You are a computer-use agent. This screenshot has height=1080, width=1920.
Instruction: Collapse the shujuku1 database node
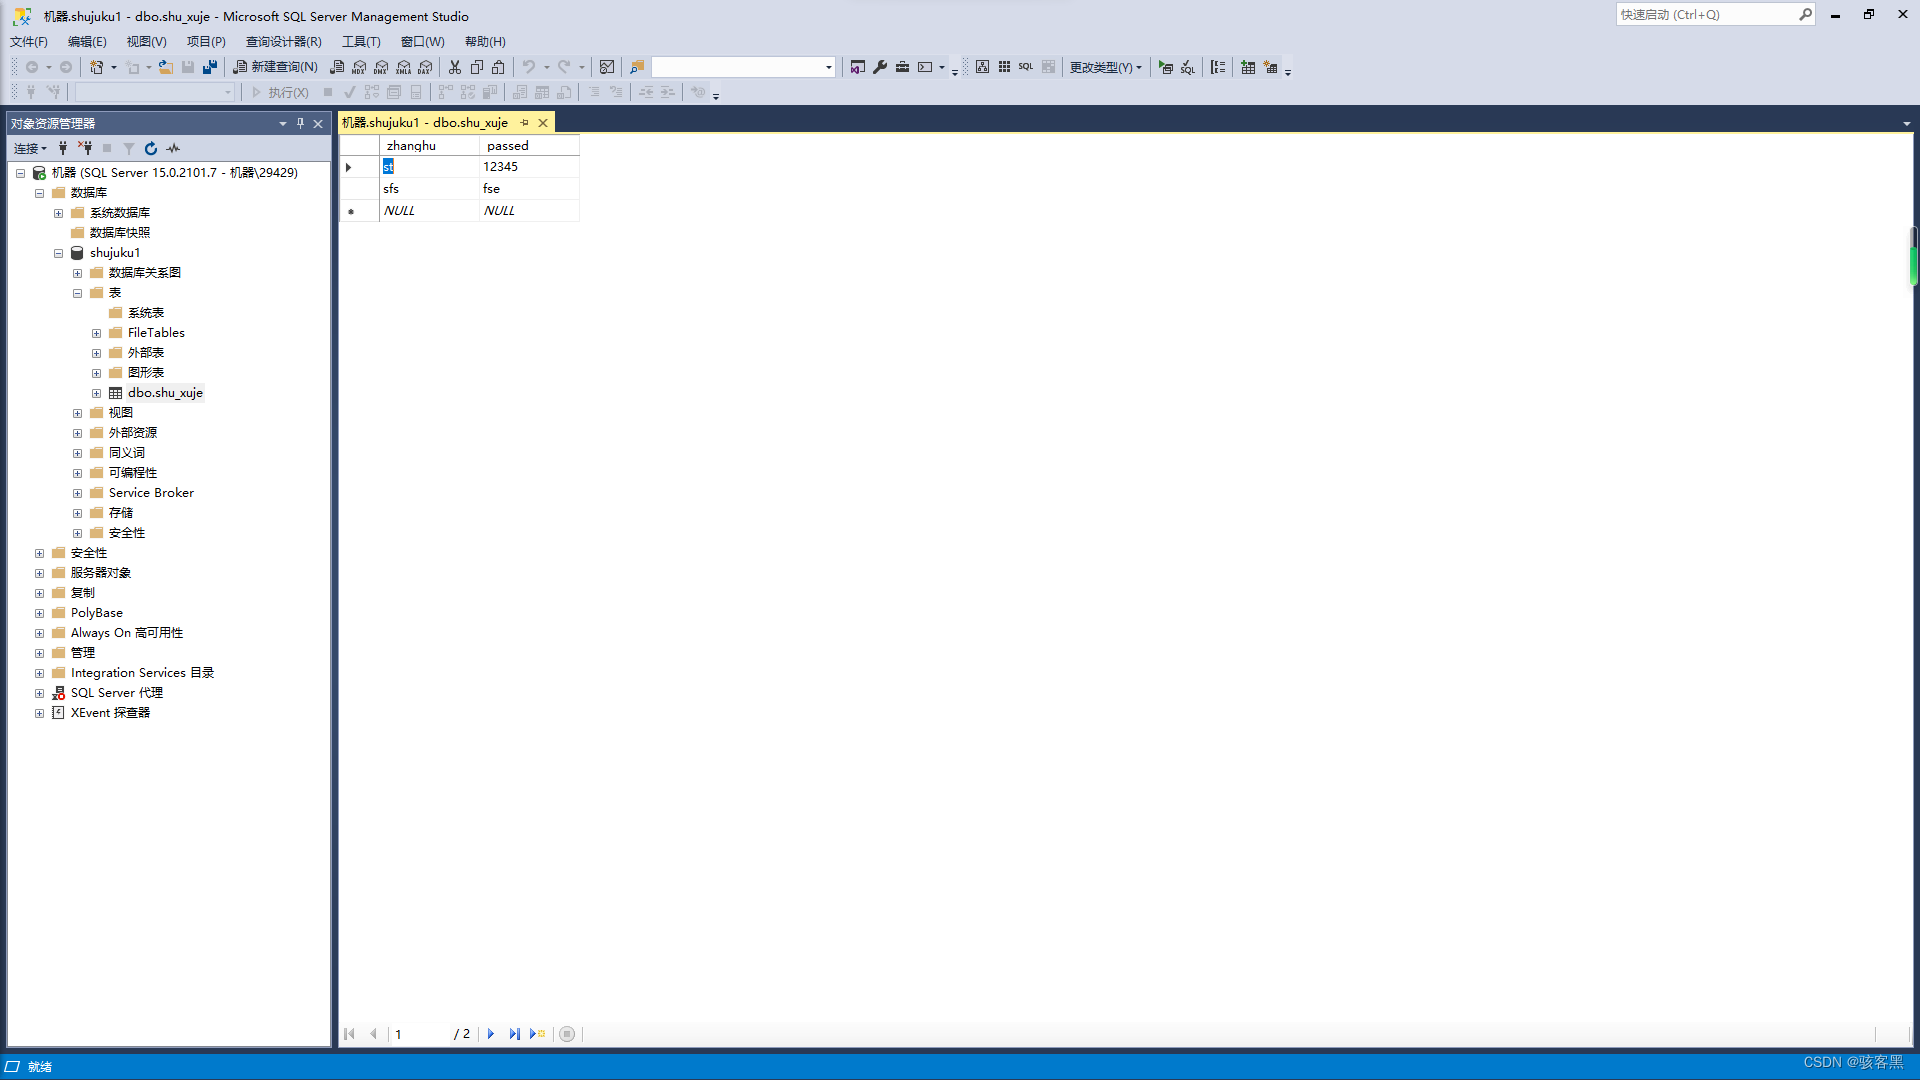[x=59, y=253]
